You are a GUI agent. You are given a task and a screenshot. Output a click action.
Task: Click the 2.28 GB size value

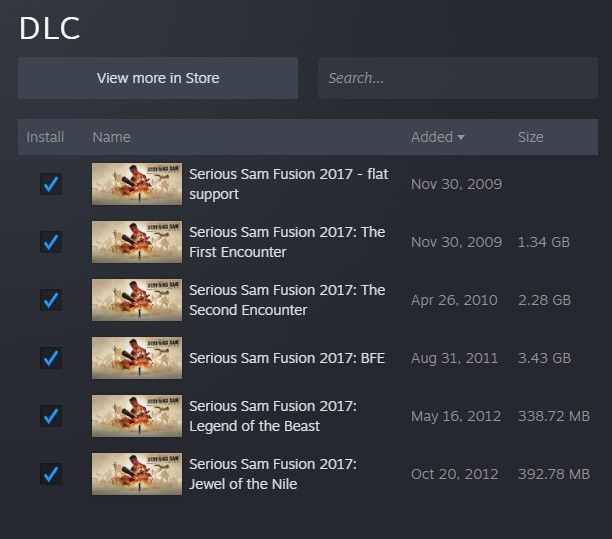tap(544, 301)
